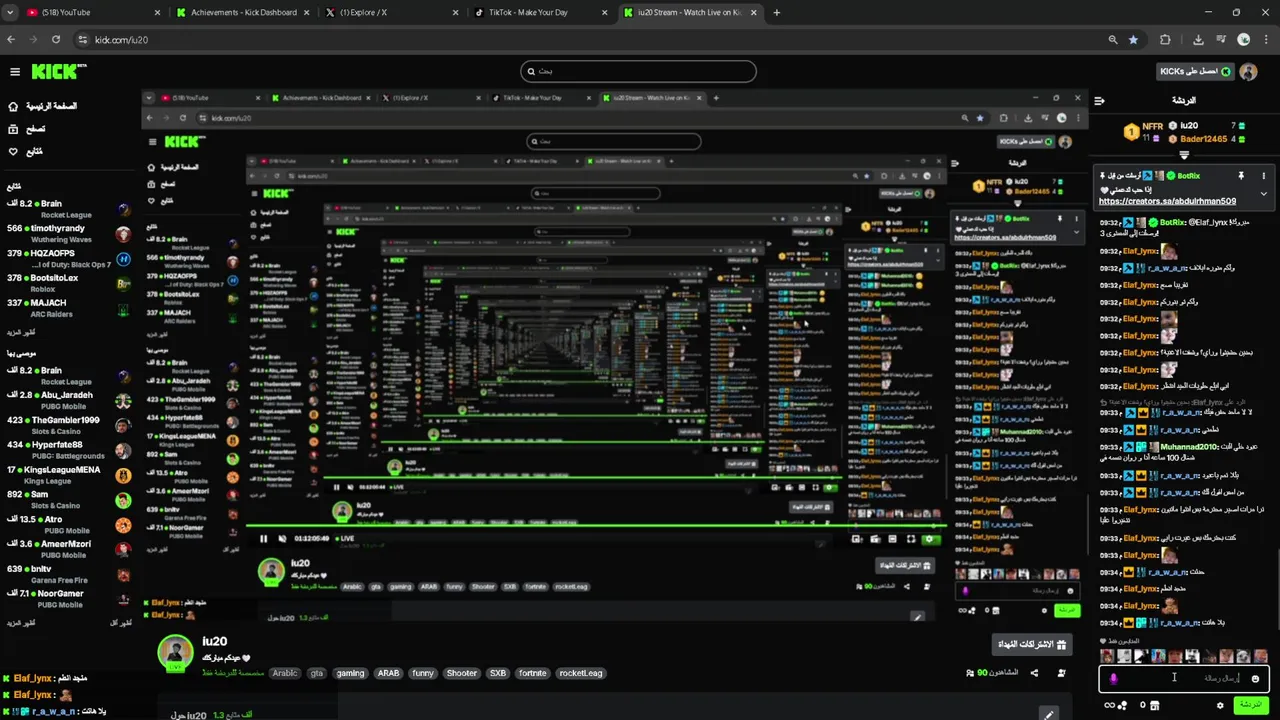Open bnitv Garena Free Fire channel
Screen dimensions: 1280x720
tap(69, 574)
